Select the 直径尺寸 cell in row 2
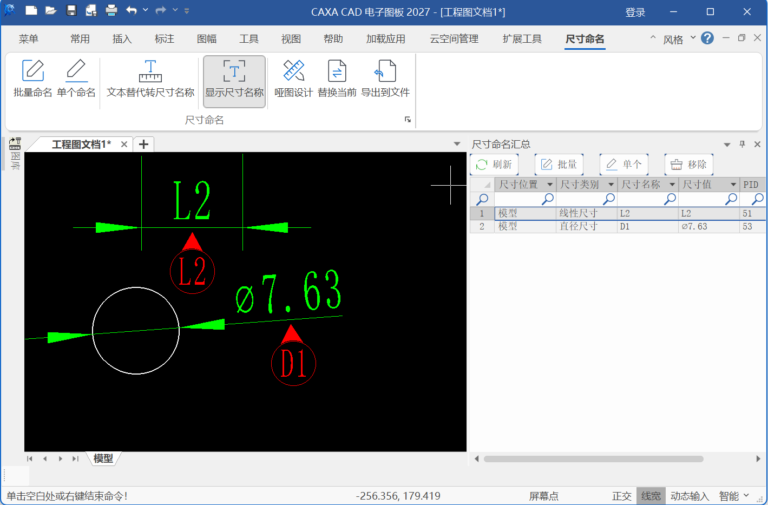Screen dimensions: 768x505 (586, 226)
